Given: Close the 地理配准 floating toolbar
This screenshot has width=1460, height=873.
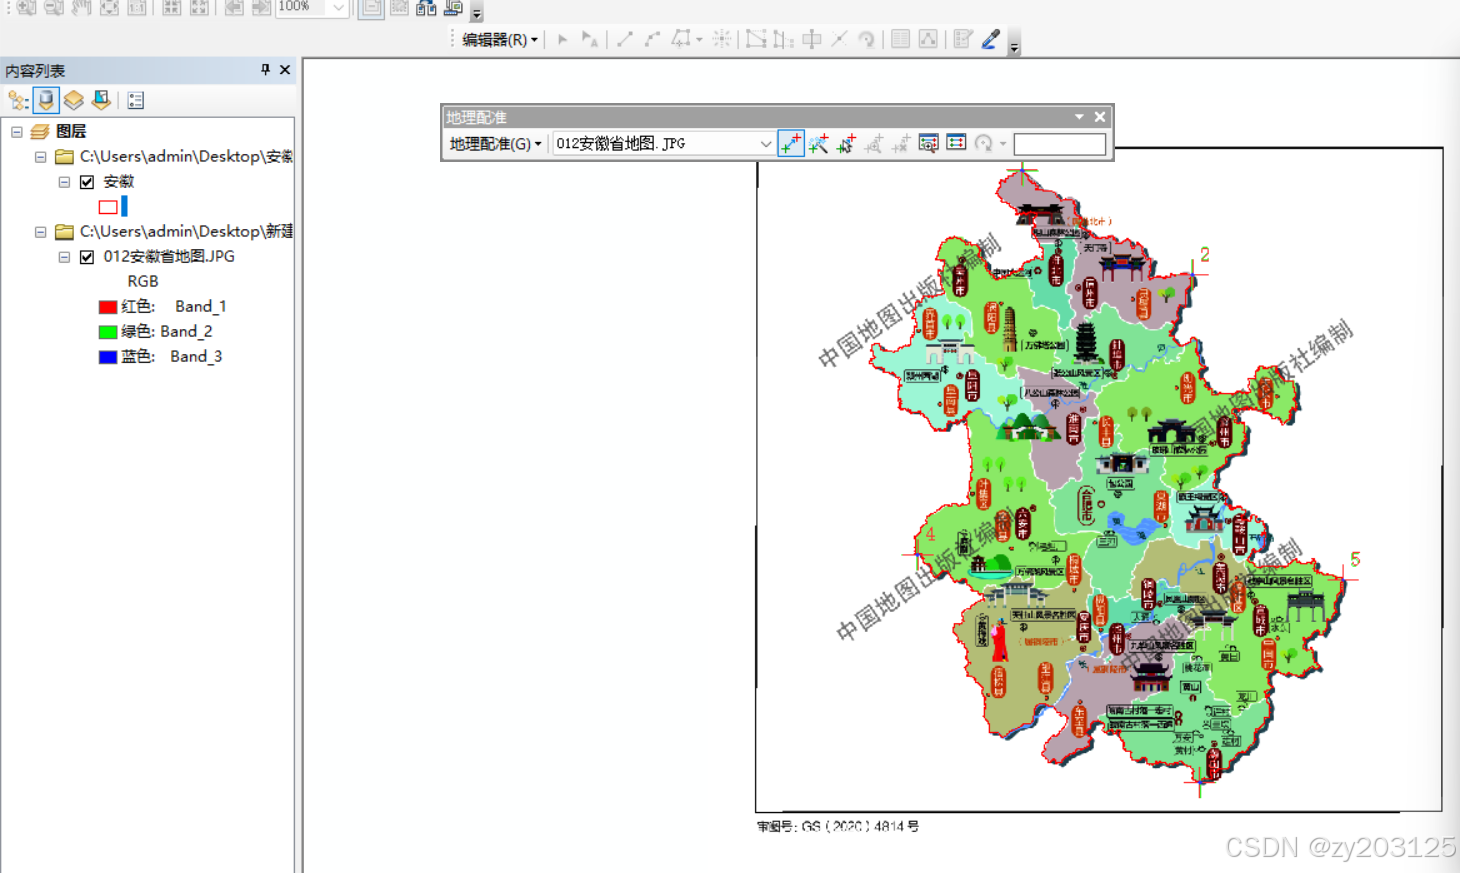Looking at the screenshot, I should [1100, 117].
